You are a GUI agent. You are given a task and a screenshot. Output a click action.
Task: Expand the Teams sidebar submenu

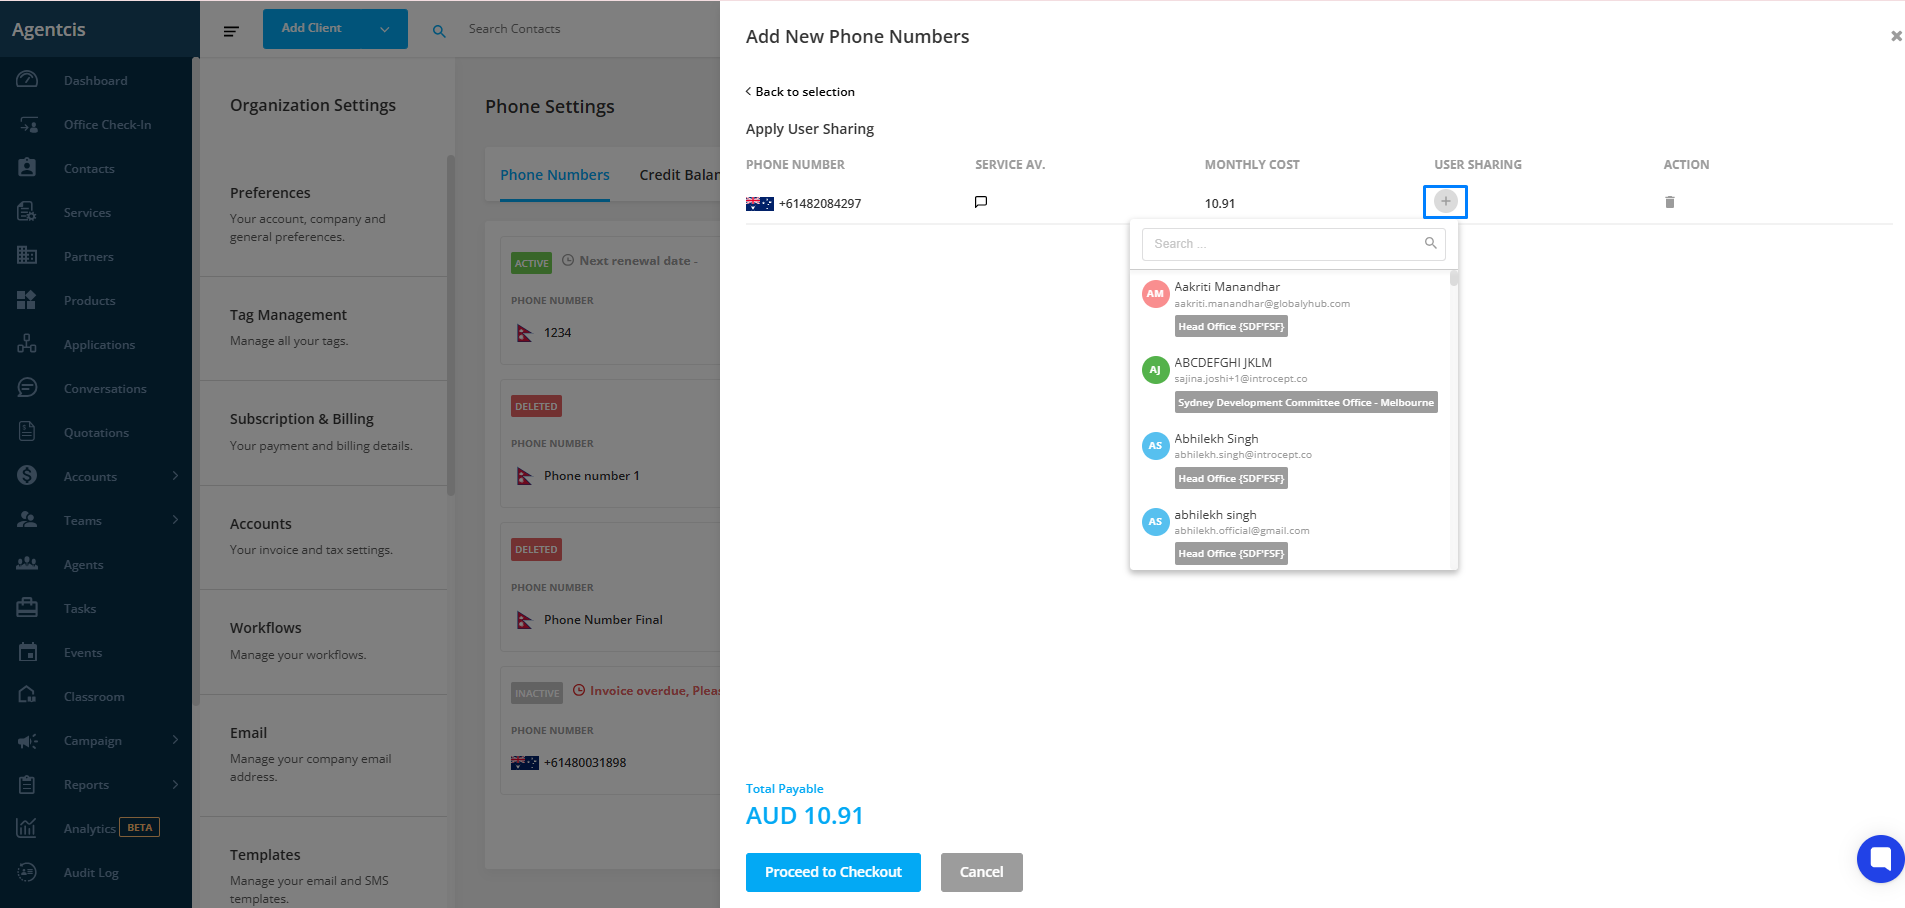175,520
